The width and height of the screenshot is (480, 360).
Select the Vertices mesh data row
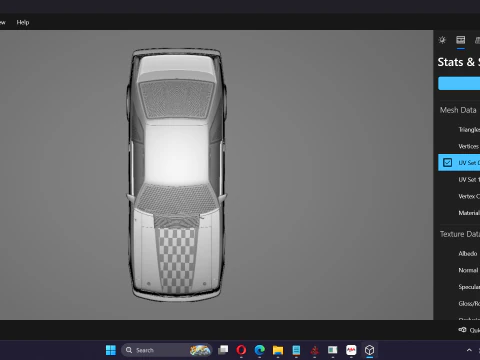[459, 146]
